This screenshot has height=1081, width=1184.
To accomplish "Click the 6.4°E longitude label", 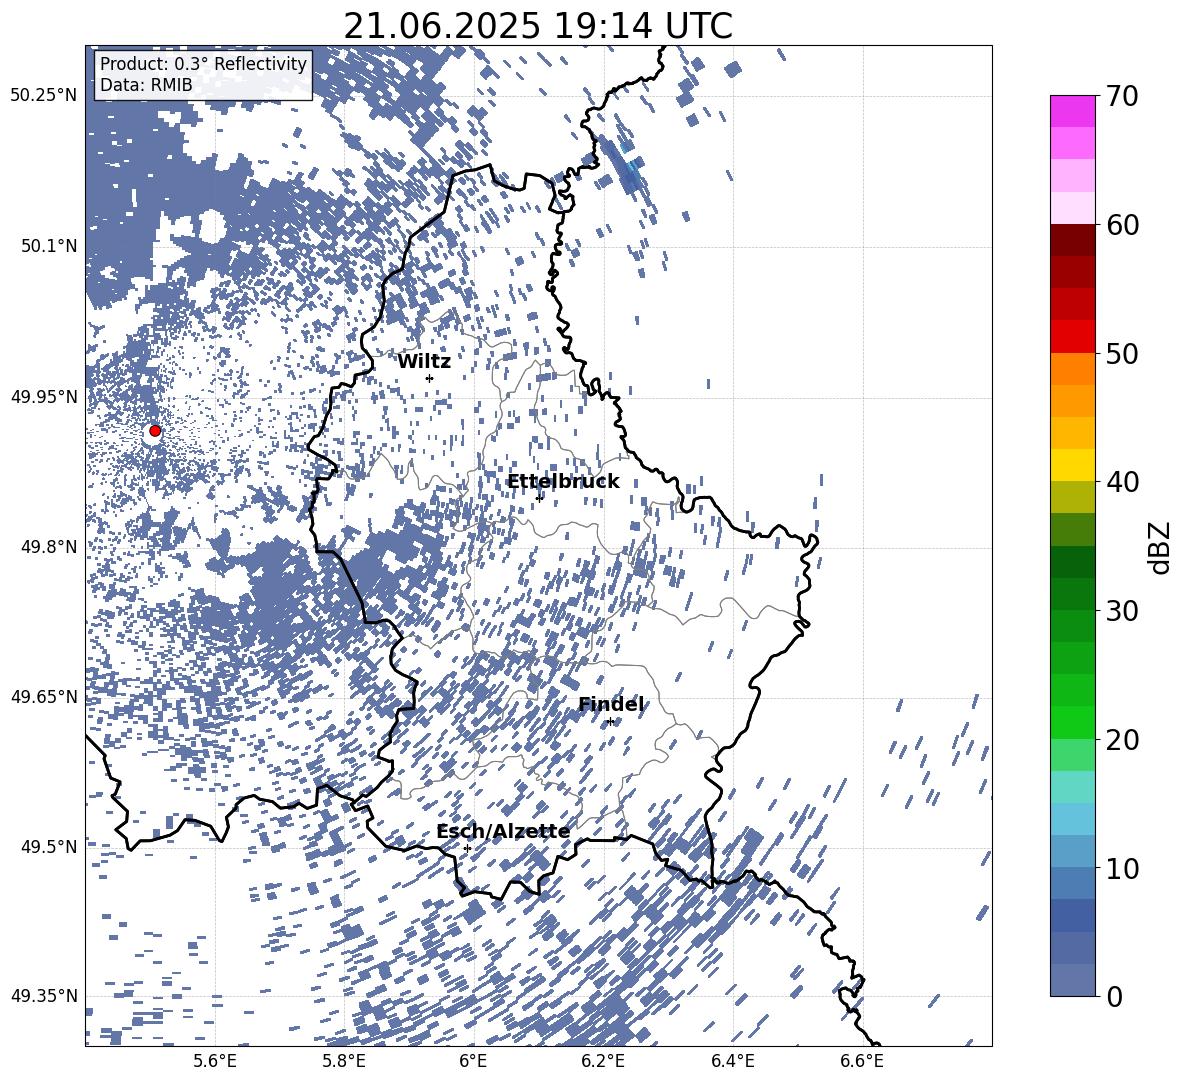I will coord(732,1061).
